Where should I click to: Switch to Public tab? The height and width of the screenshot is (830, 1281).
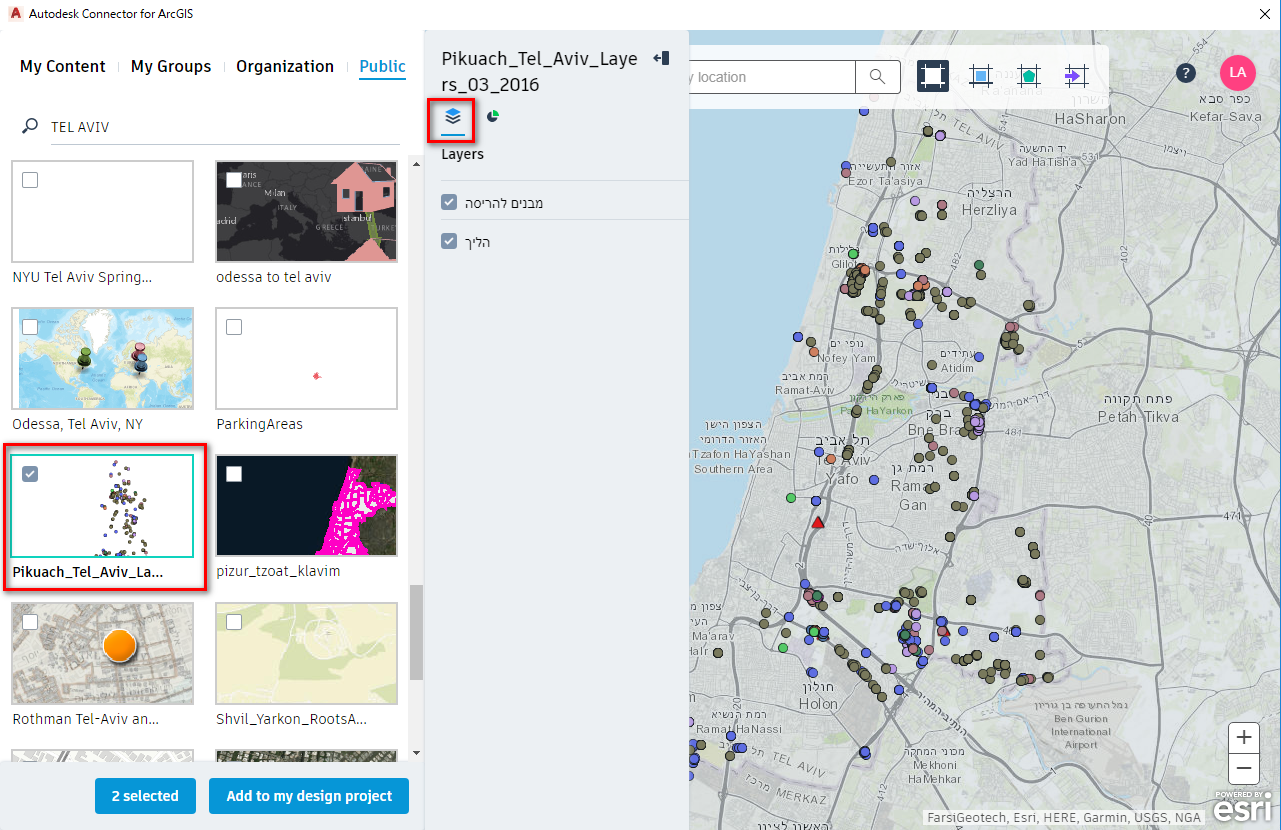[x=383, y=66]
